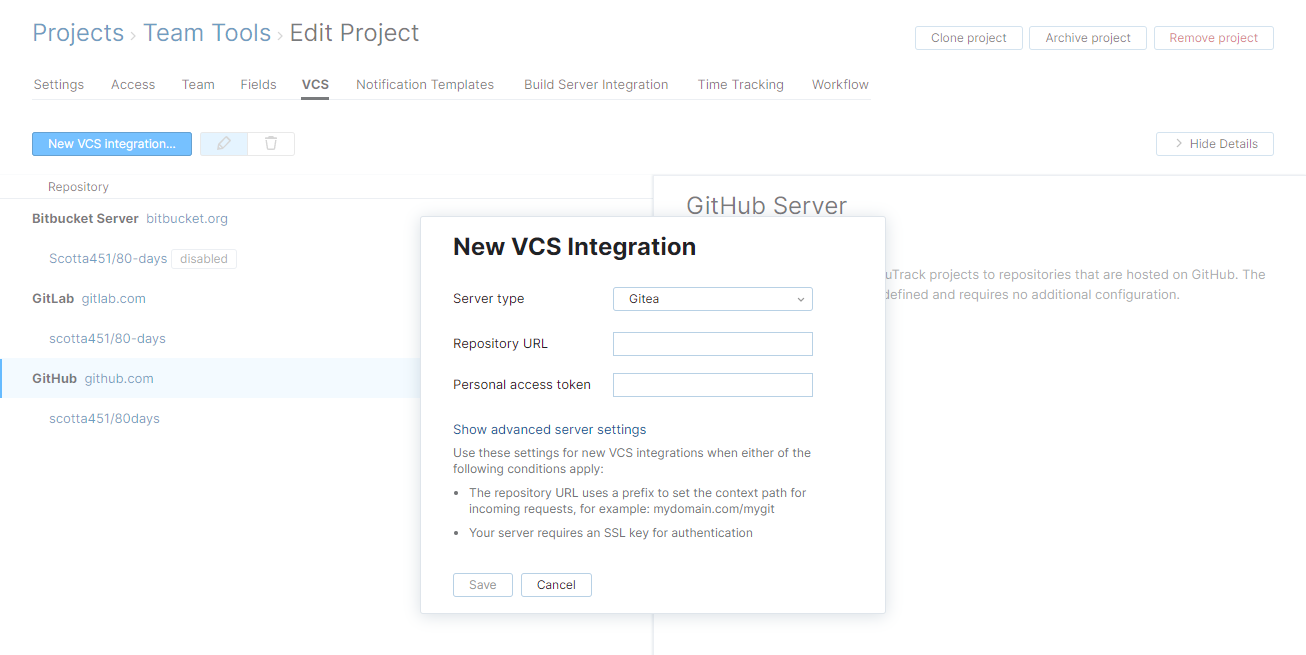Save the new VCS integration
Screen dimensions: 1306x655
click(x=482, y=584)
